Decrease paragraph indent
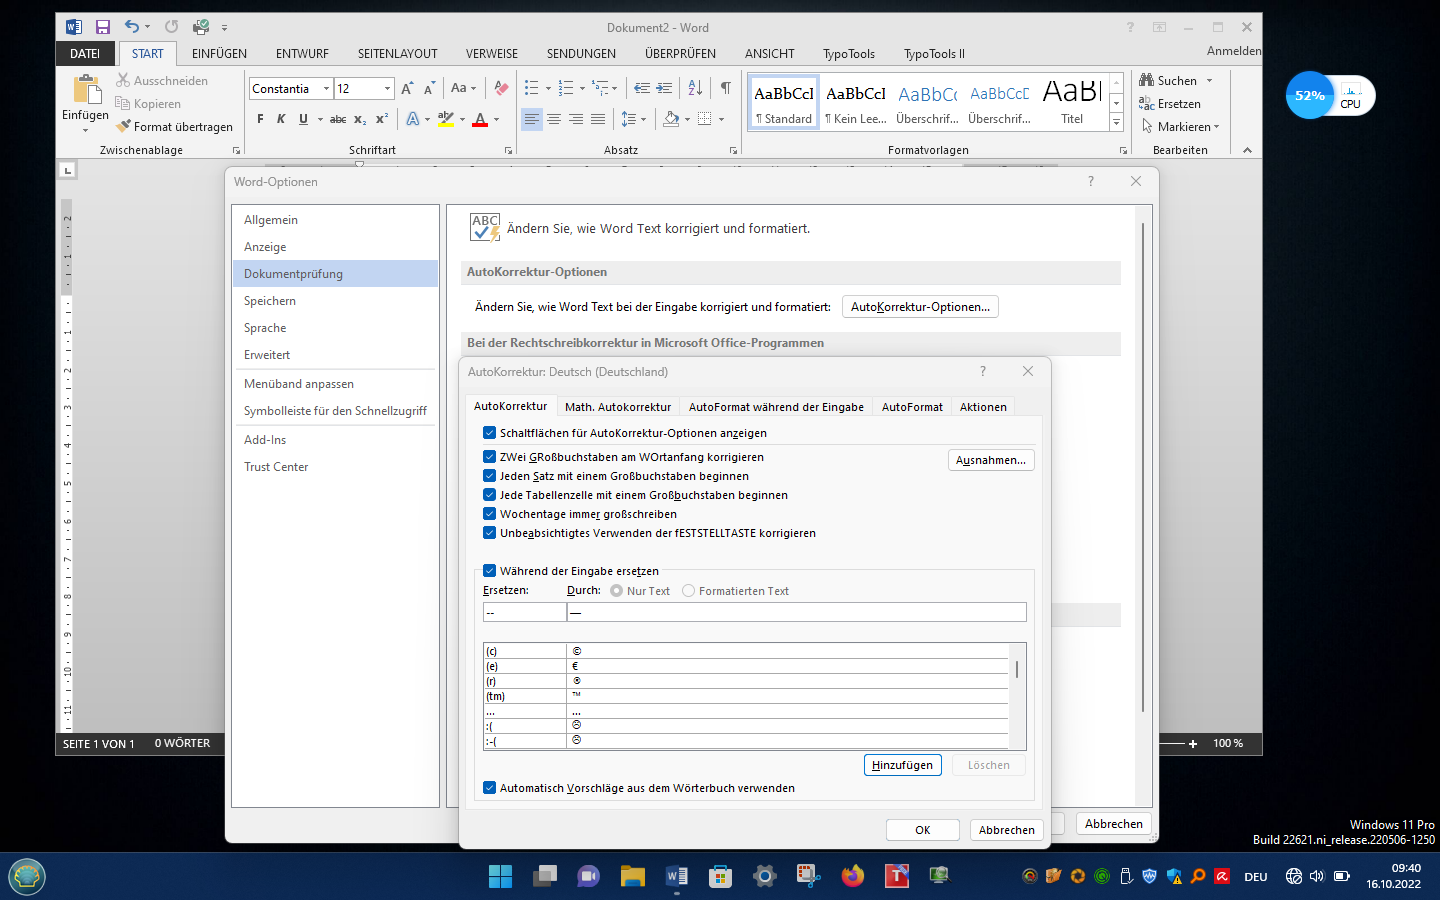This screenshot has width=1440, height=900. pyautogui.click(x=642, y=89)
